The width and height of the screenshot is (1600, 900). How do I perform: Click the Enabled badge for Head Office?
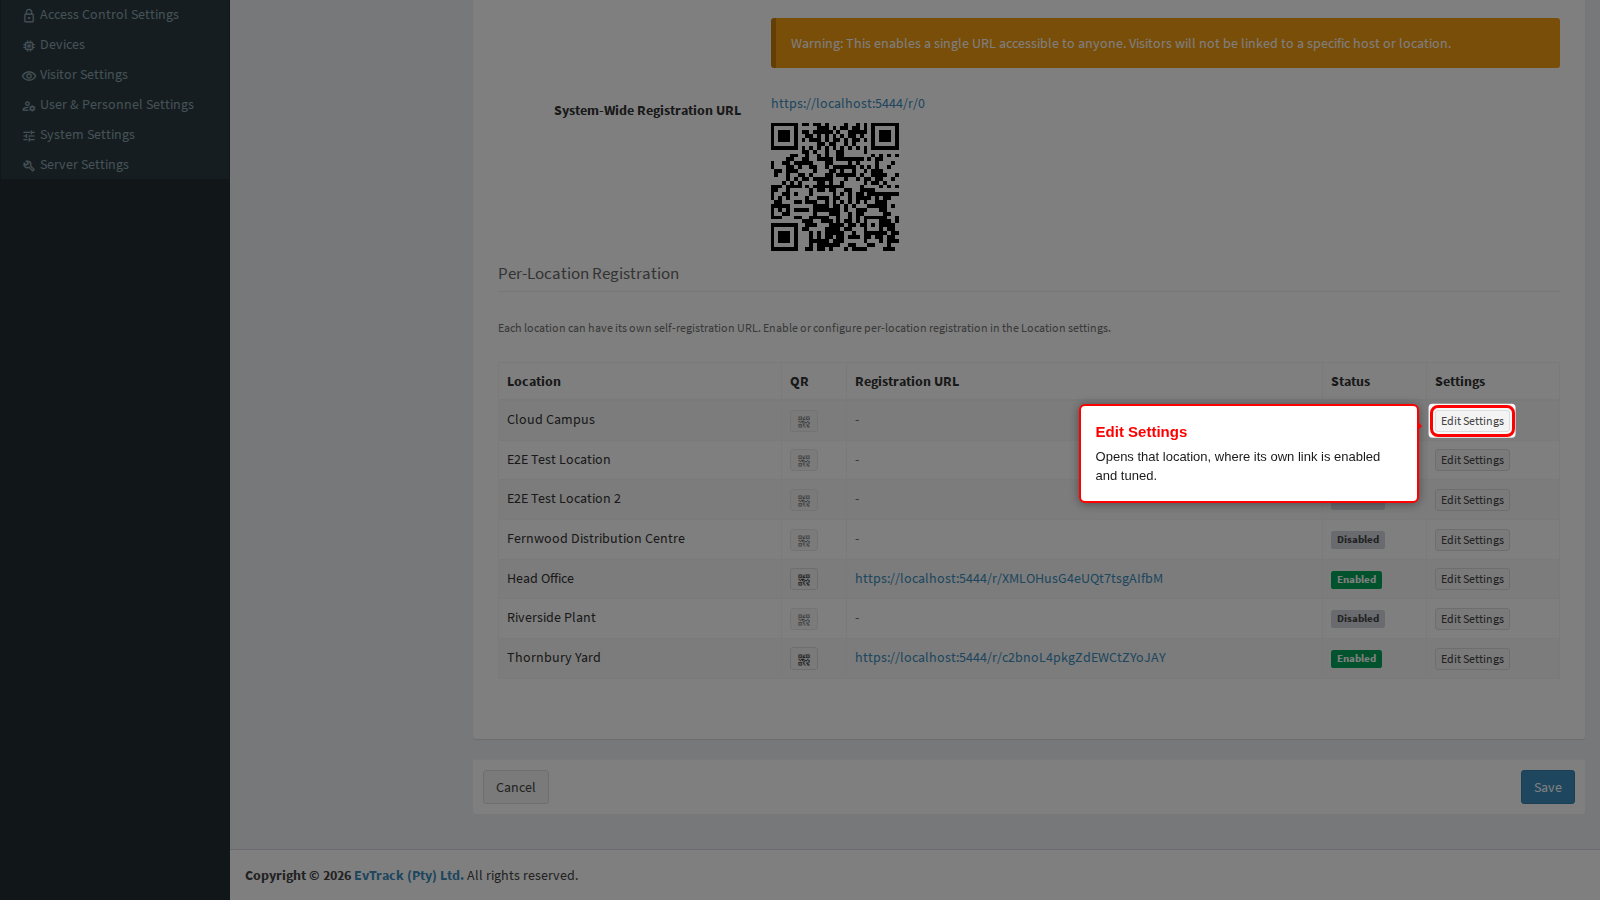[1356, 579]
